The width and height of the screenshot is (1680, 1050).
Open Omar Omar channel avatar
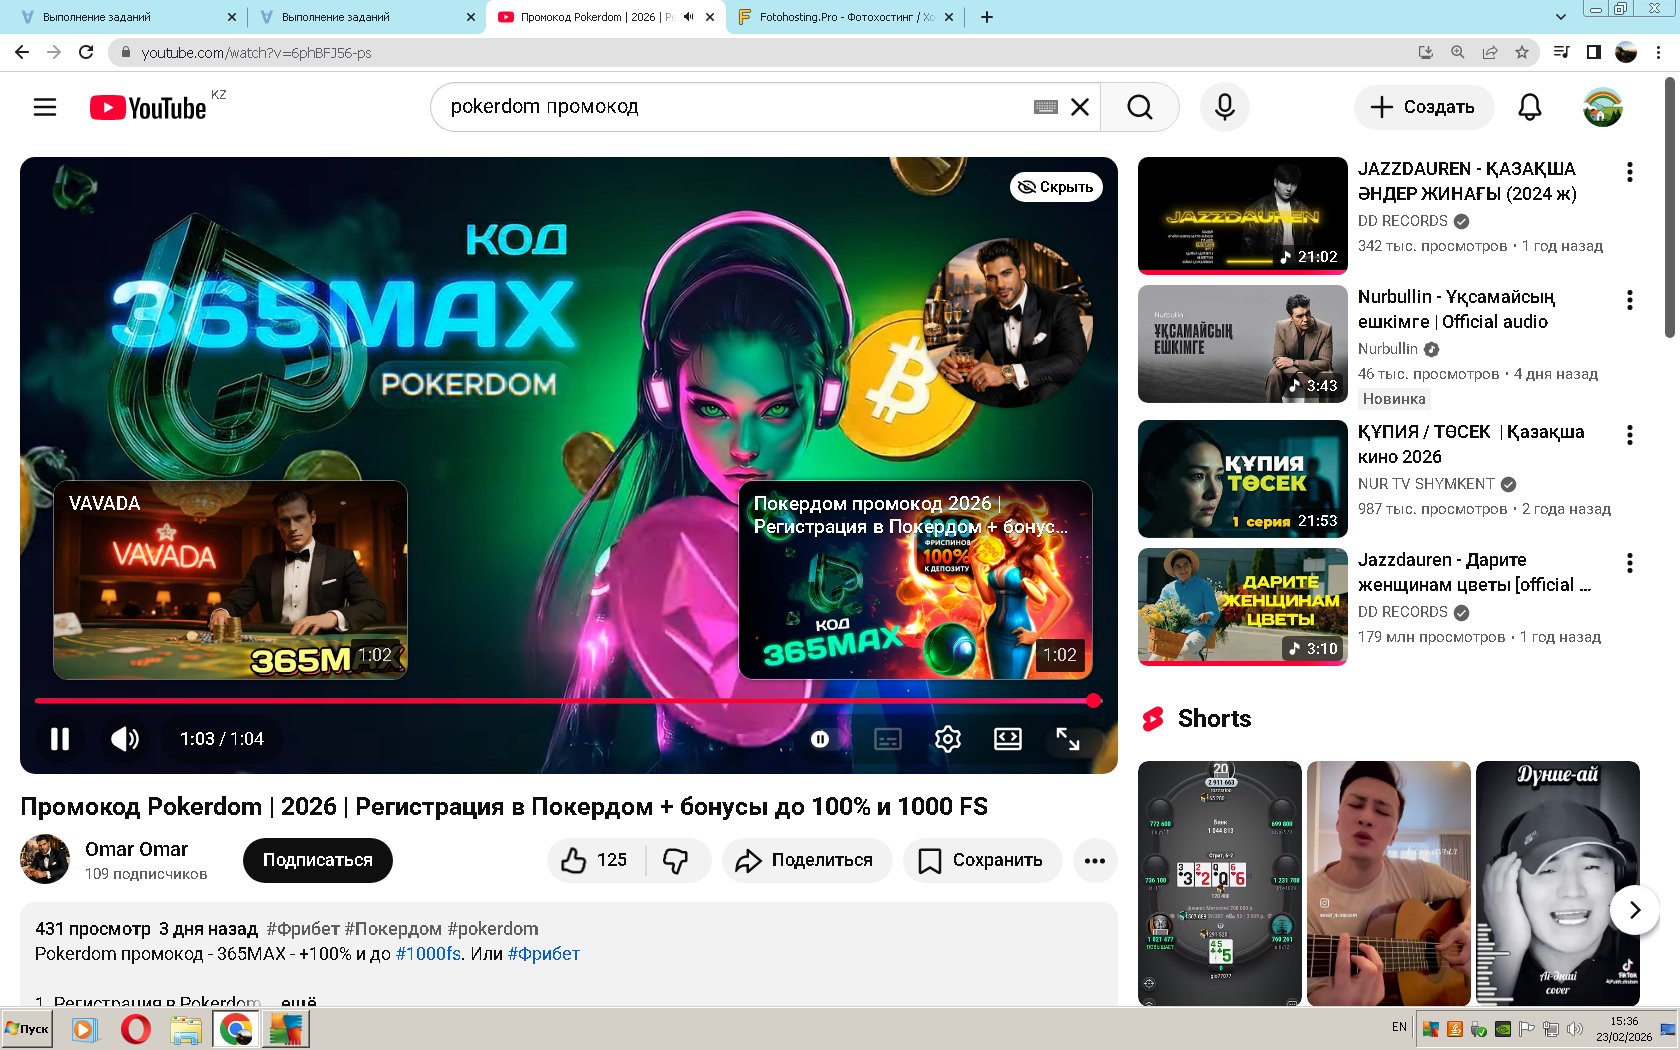(45, 859)
